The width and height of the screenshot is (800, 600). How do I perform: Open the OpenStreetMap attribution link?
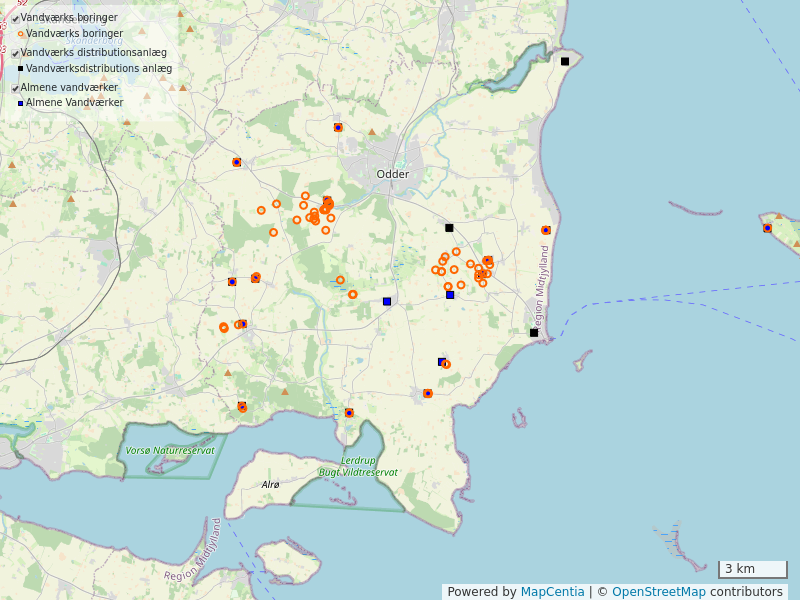point(658,592)
